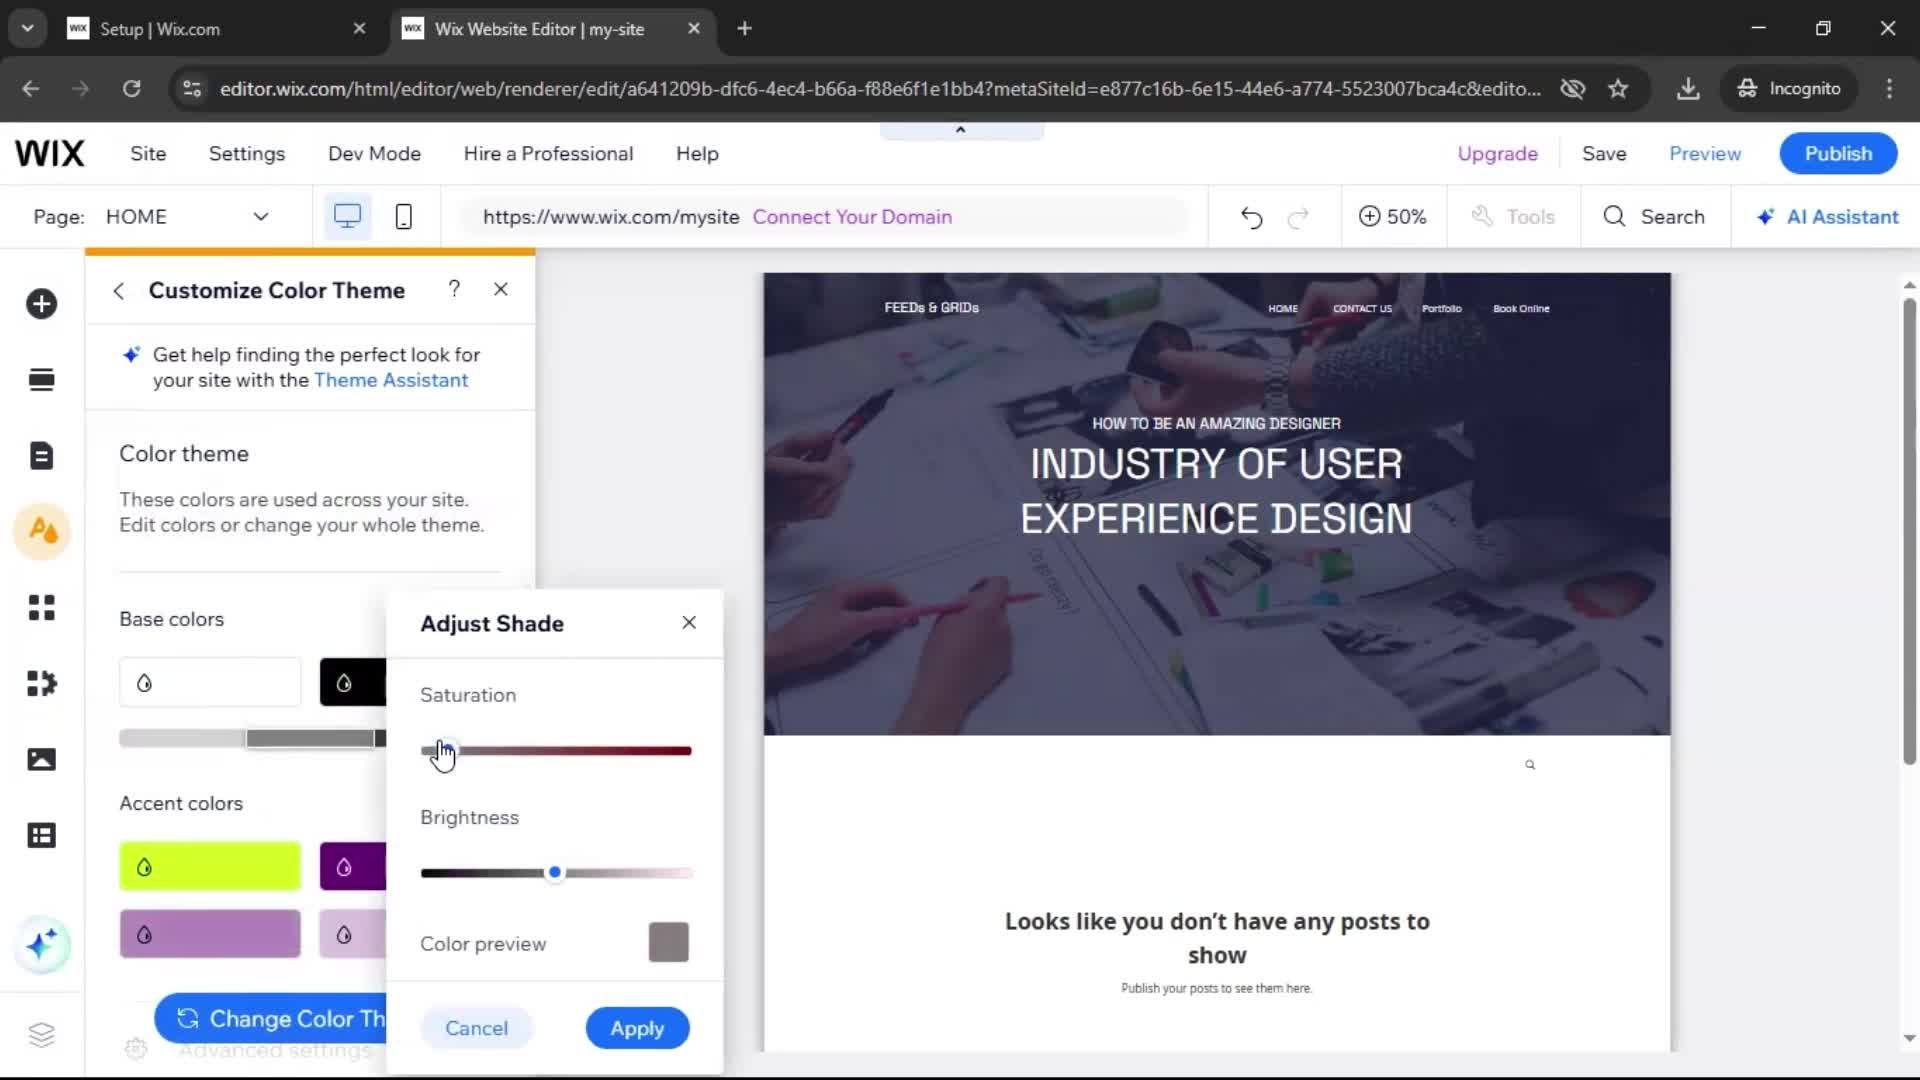Click the Publish button
The image size is (1920, 1080).
(1838, 154)
